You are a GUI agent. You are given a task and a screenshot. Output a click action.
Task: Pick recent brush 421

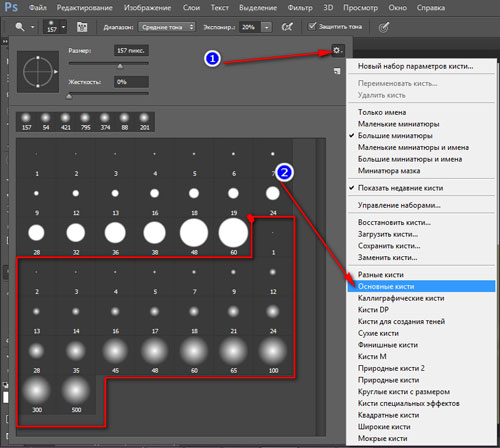(65, 122)
